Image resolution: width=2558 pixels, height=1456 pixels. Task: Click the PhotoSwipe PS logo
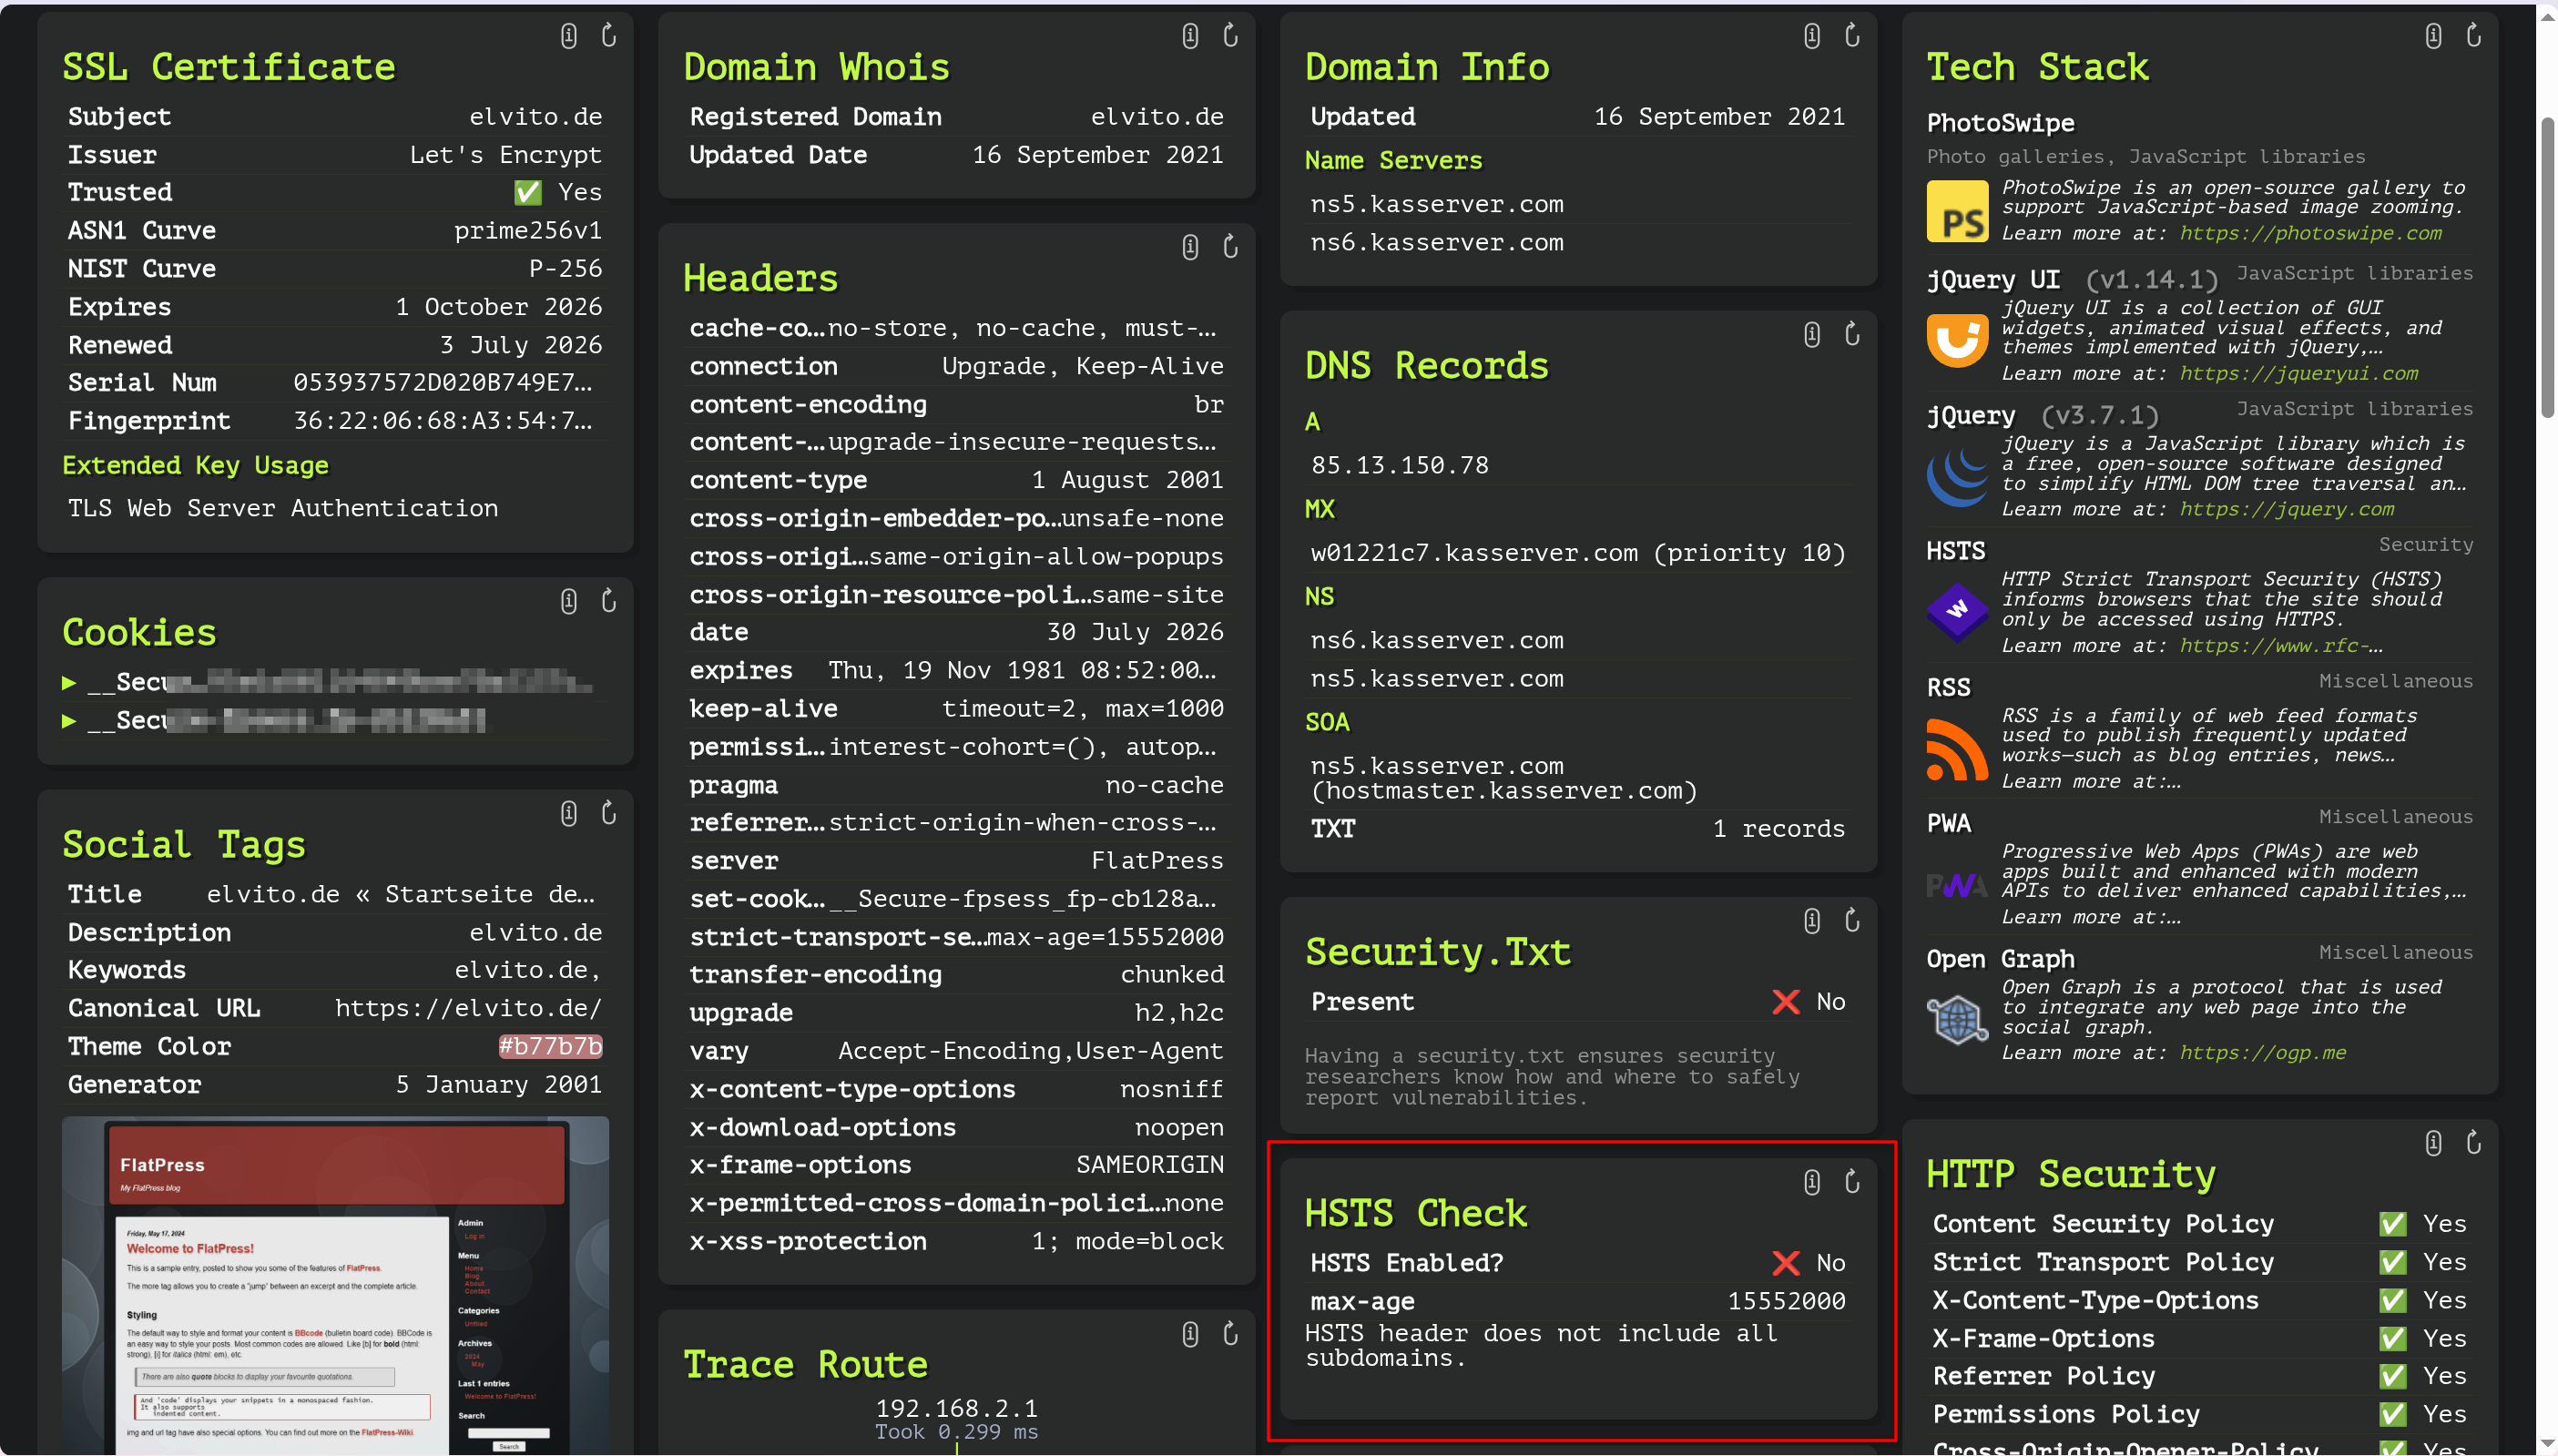tap(1957, 211)
